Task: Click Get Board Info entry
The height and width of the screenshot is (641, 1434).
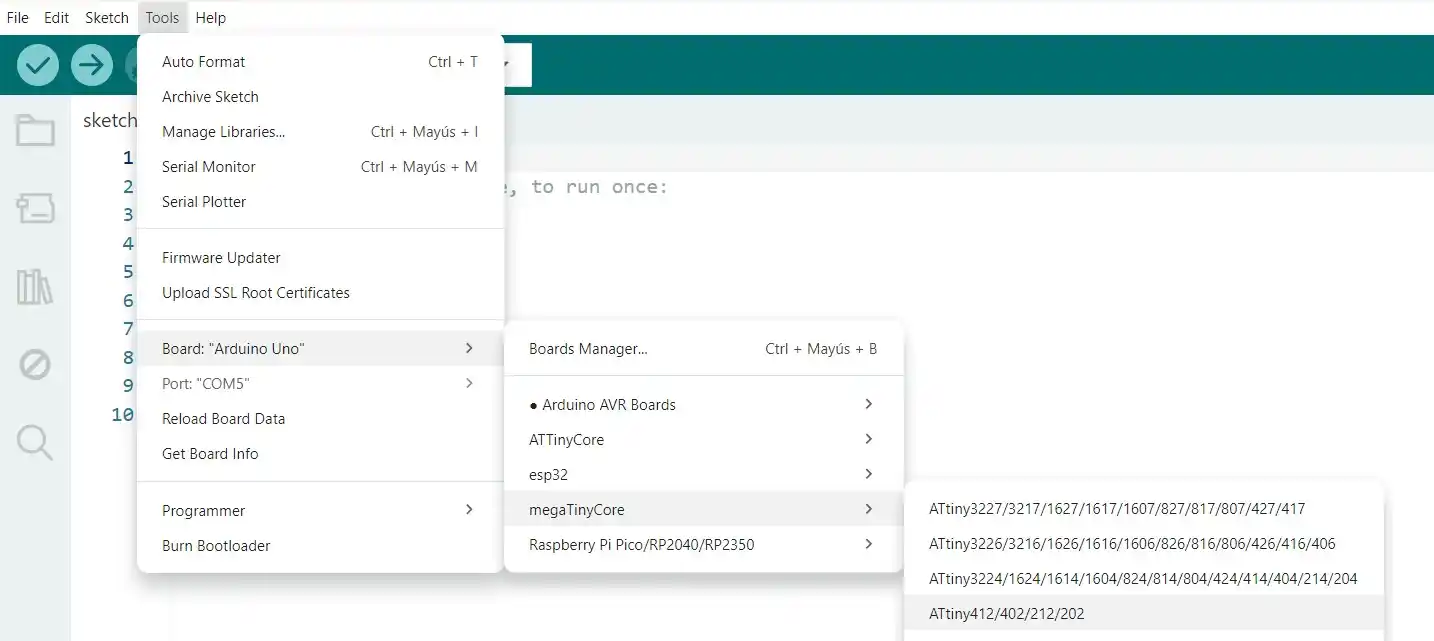Action: pos(320,454)
